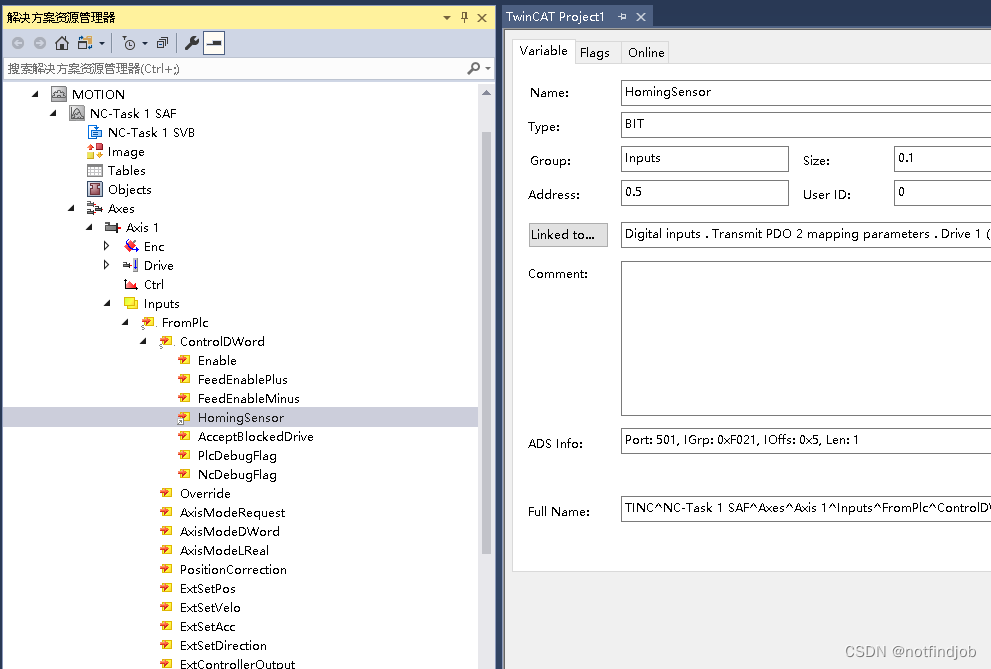The width and height of the screenshot is (991, 669).
Task: Click the Forward navigation arrow
Action: click(38, 43)
